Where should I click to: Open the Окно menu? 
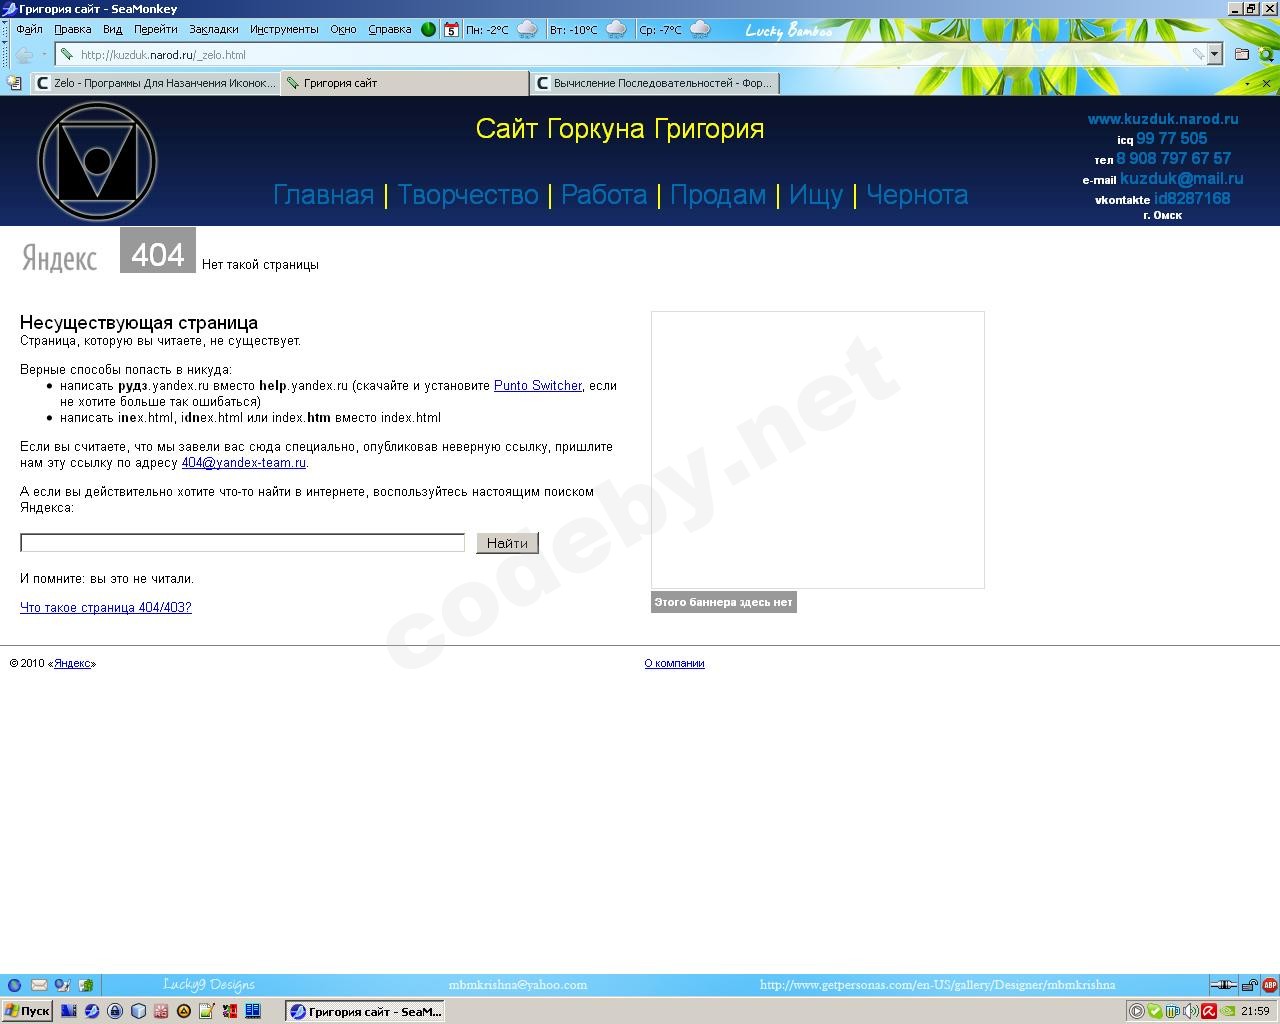[343, 29]
